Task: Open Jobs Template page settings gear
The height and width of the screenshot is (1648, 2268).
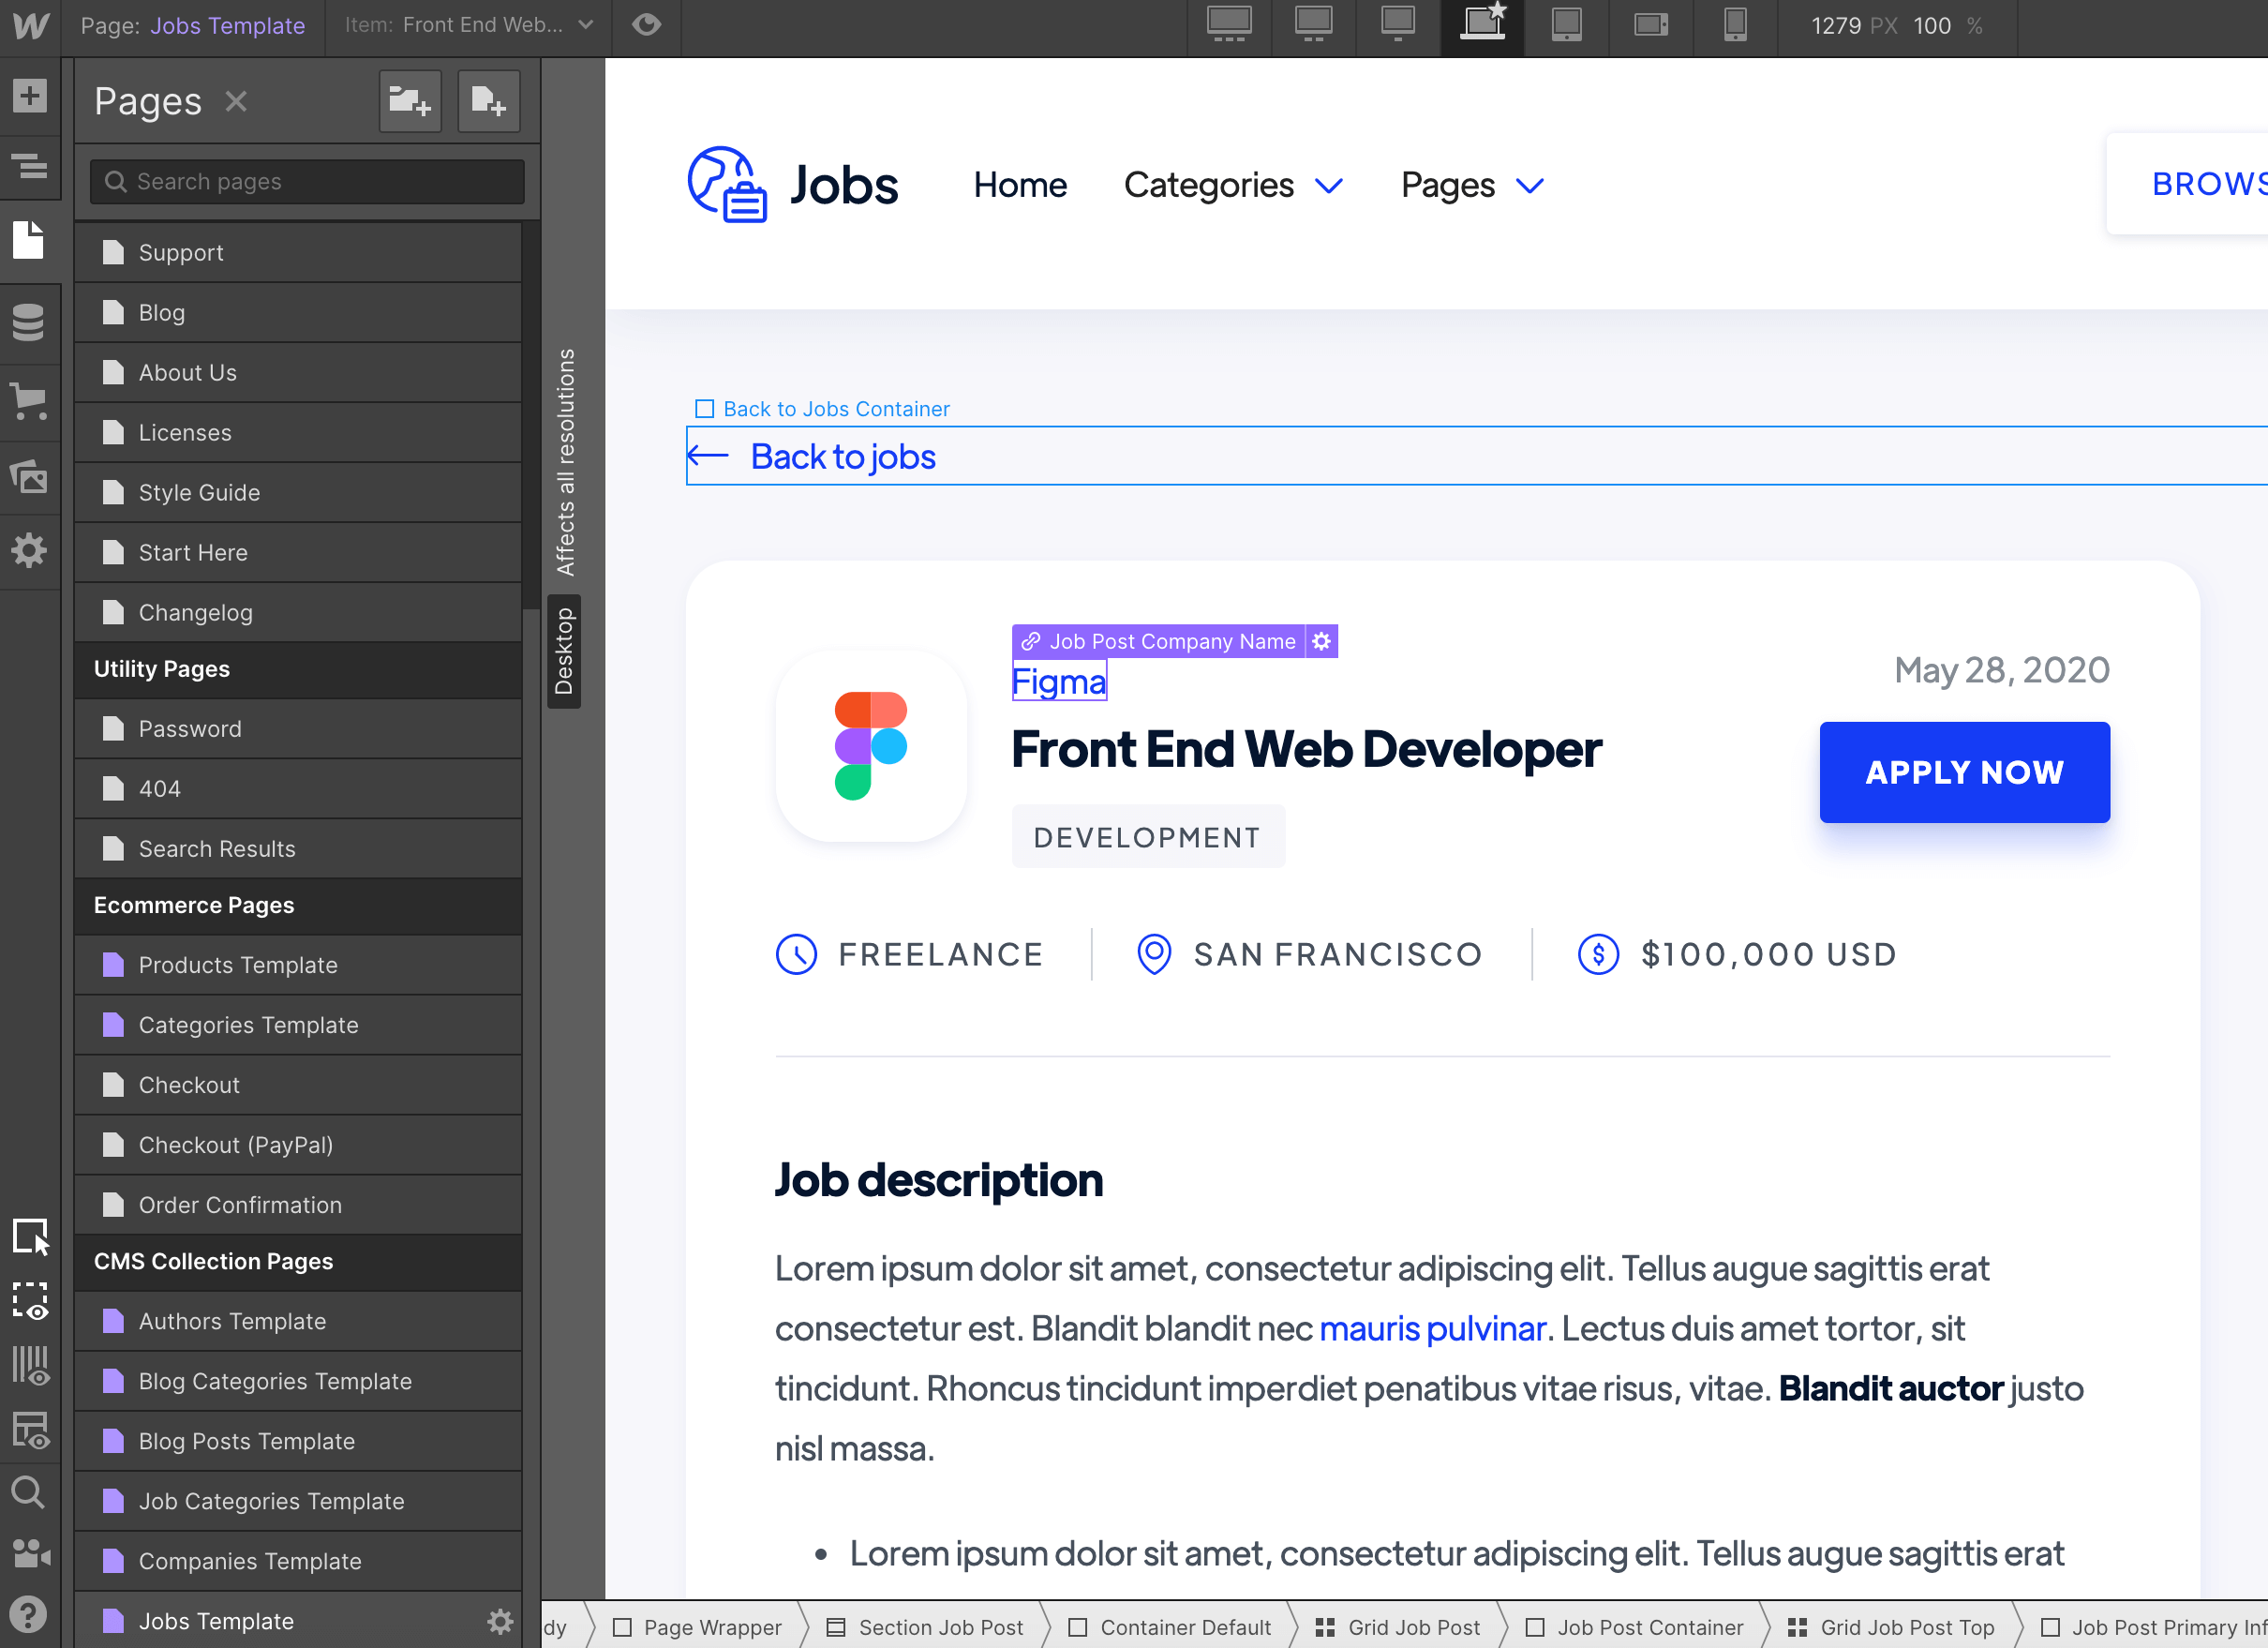Action: (500, 1621)
